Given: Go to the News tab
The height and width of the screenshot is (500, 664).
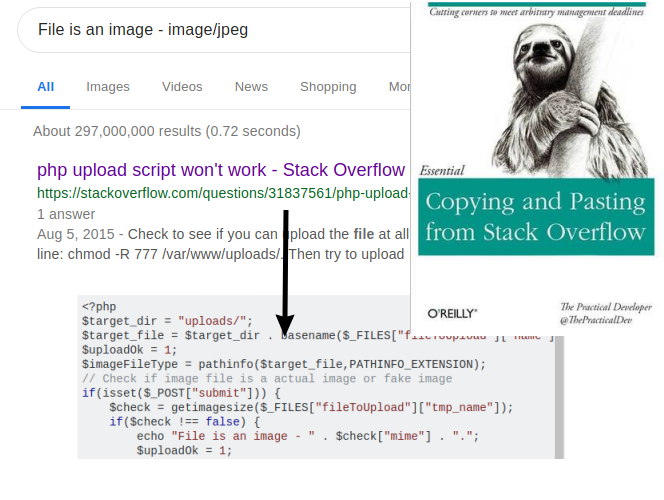Looking at the screenshot, I should pyautogui.click(x=251, y=87).
